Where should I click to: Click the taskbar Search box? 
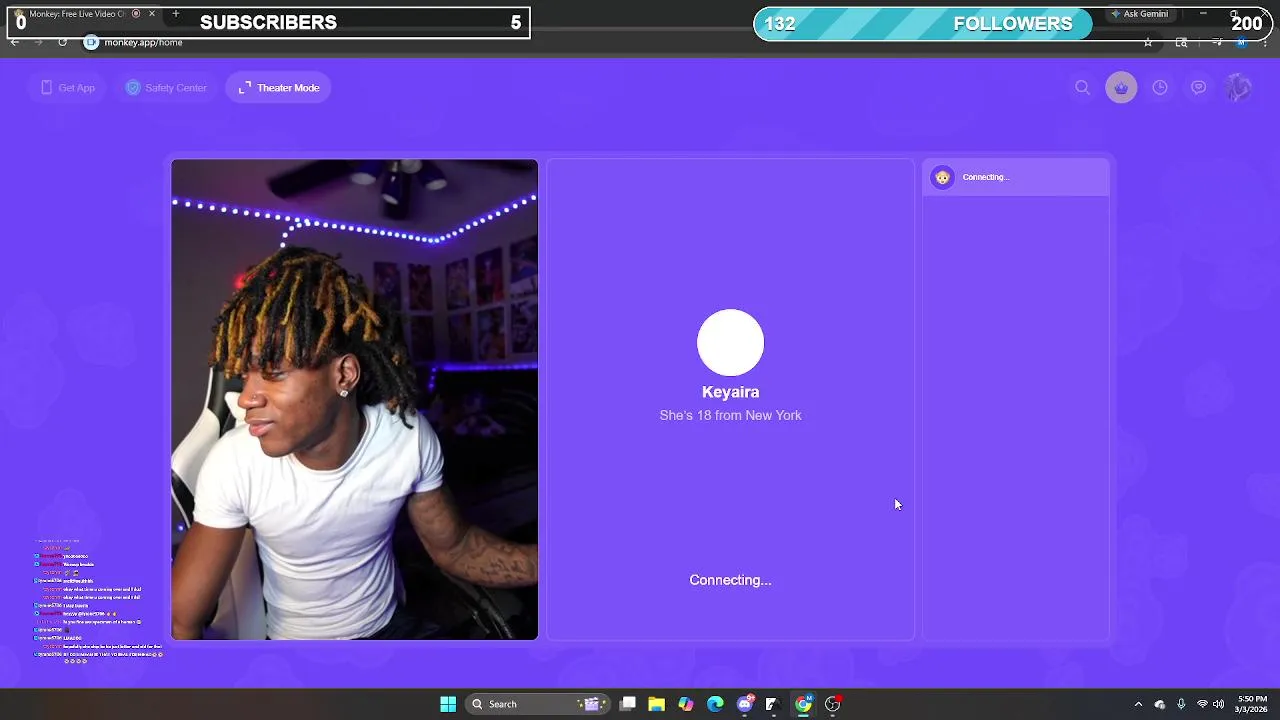pos(538,704)
